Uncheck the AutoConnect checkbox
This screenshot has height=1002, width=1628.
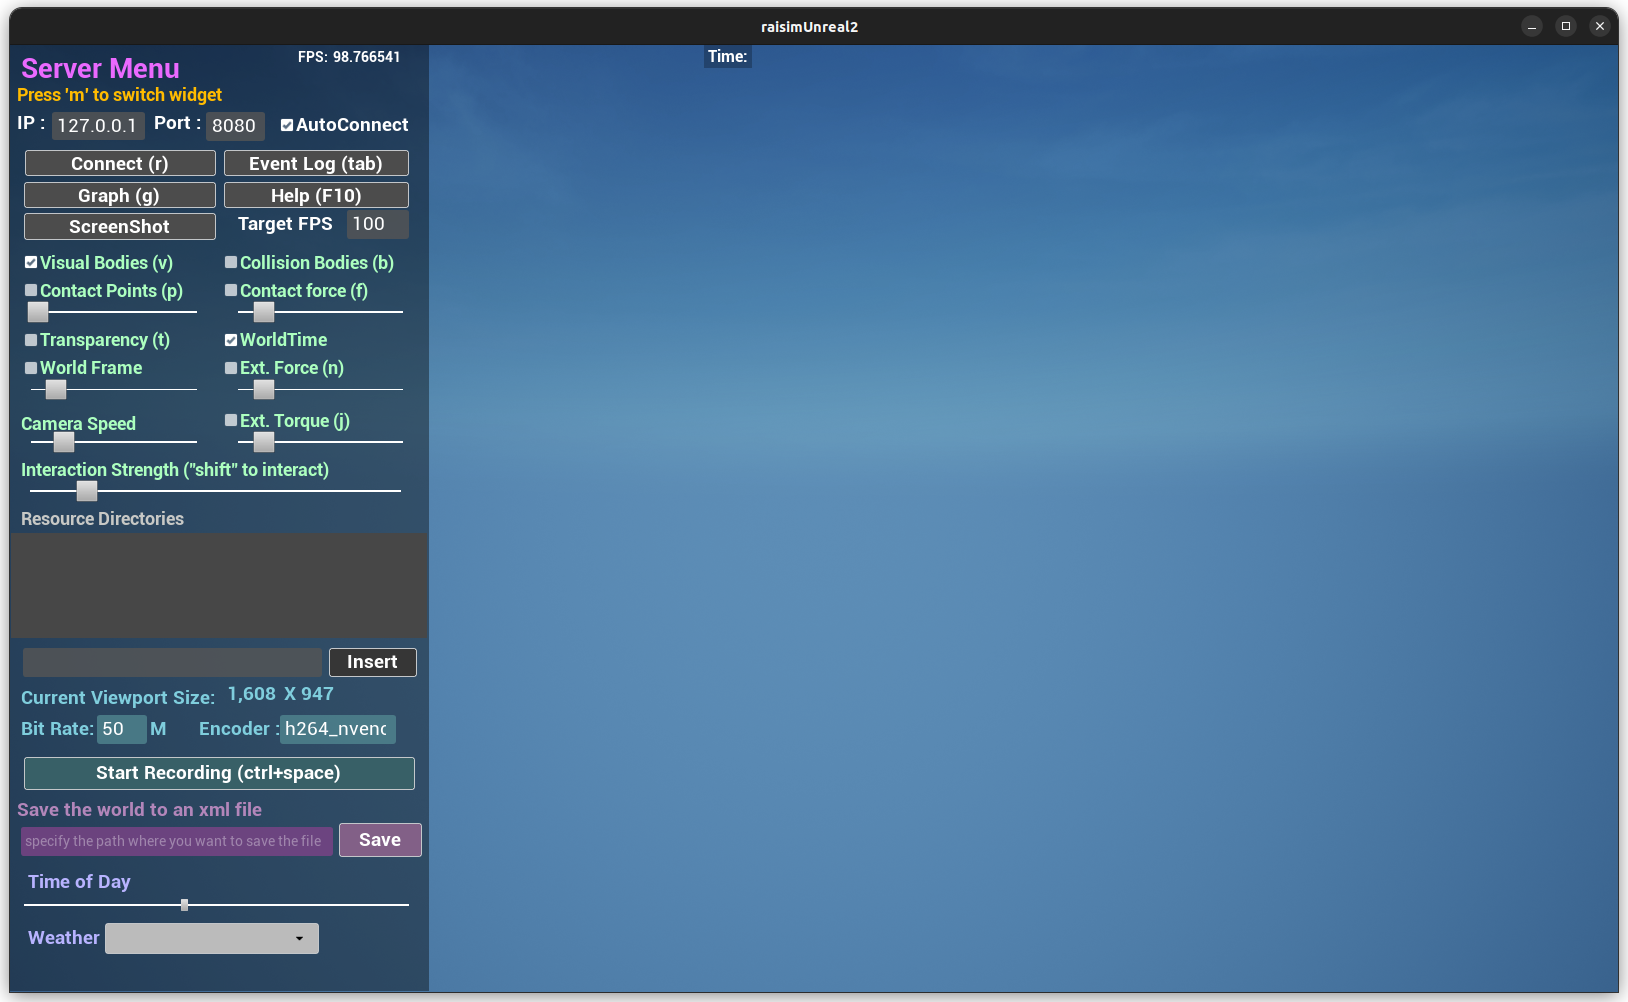point(287,125)
